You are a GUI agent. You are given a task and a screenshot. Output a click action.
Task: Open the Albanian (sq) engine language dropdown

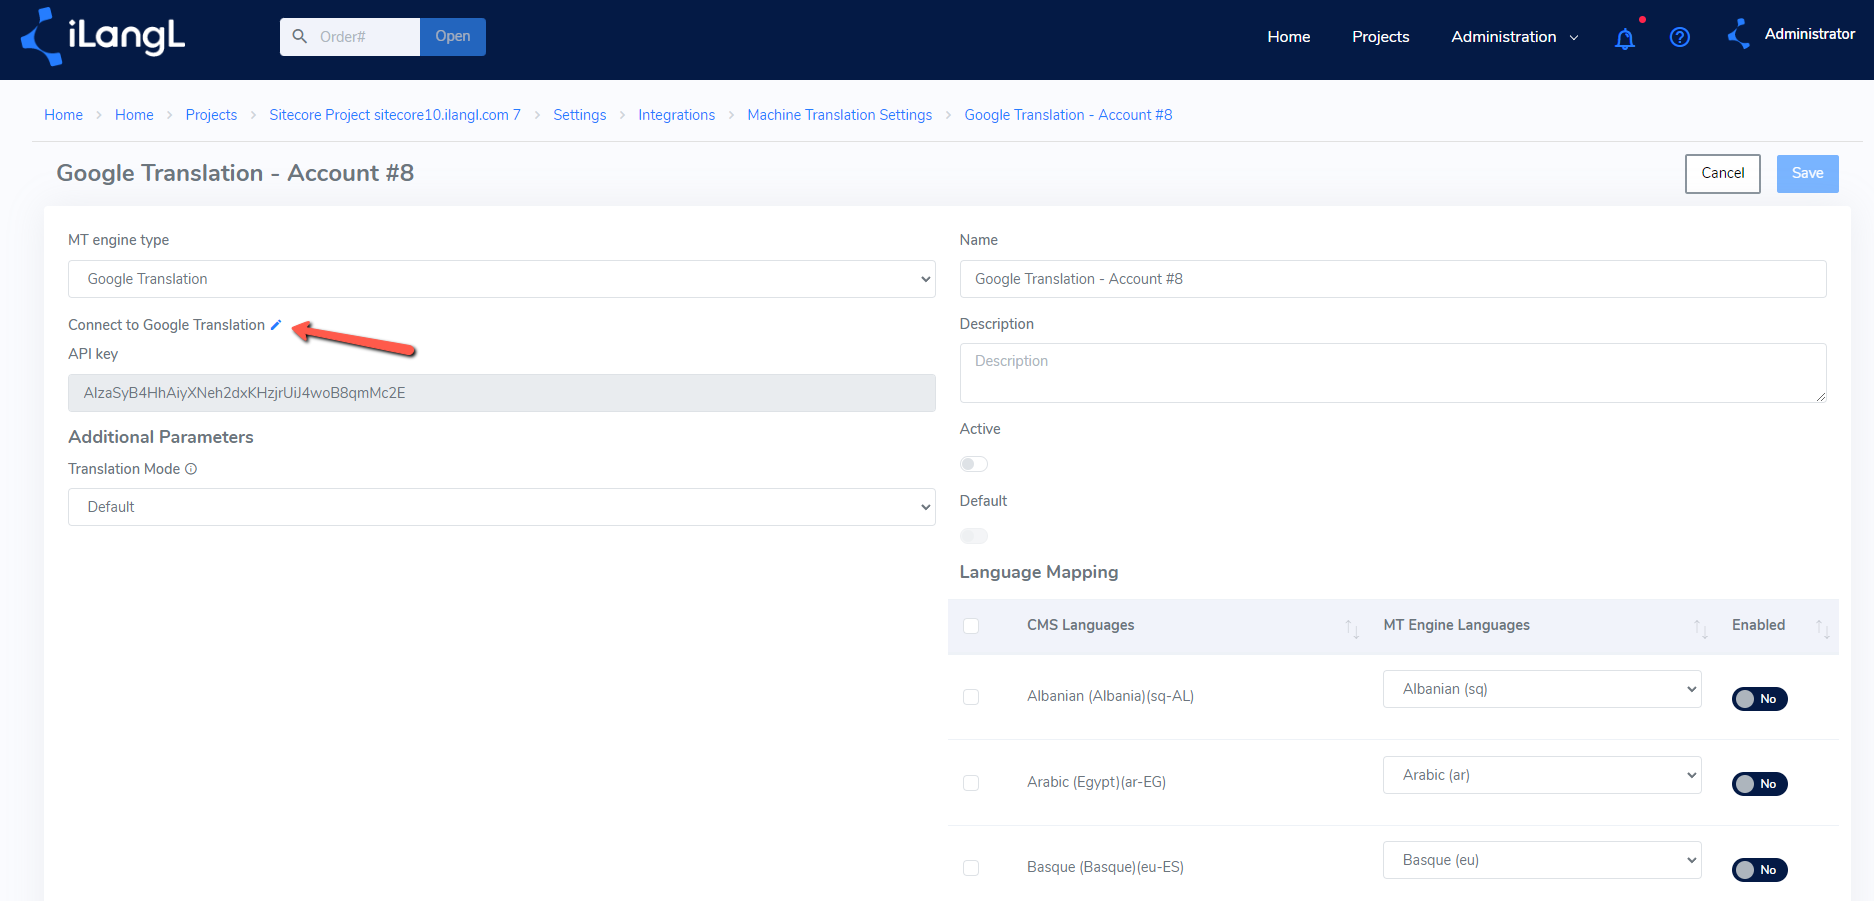point(1541,689)
